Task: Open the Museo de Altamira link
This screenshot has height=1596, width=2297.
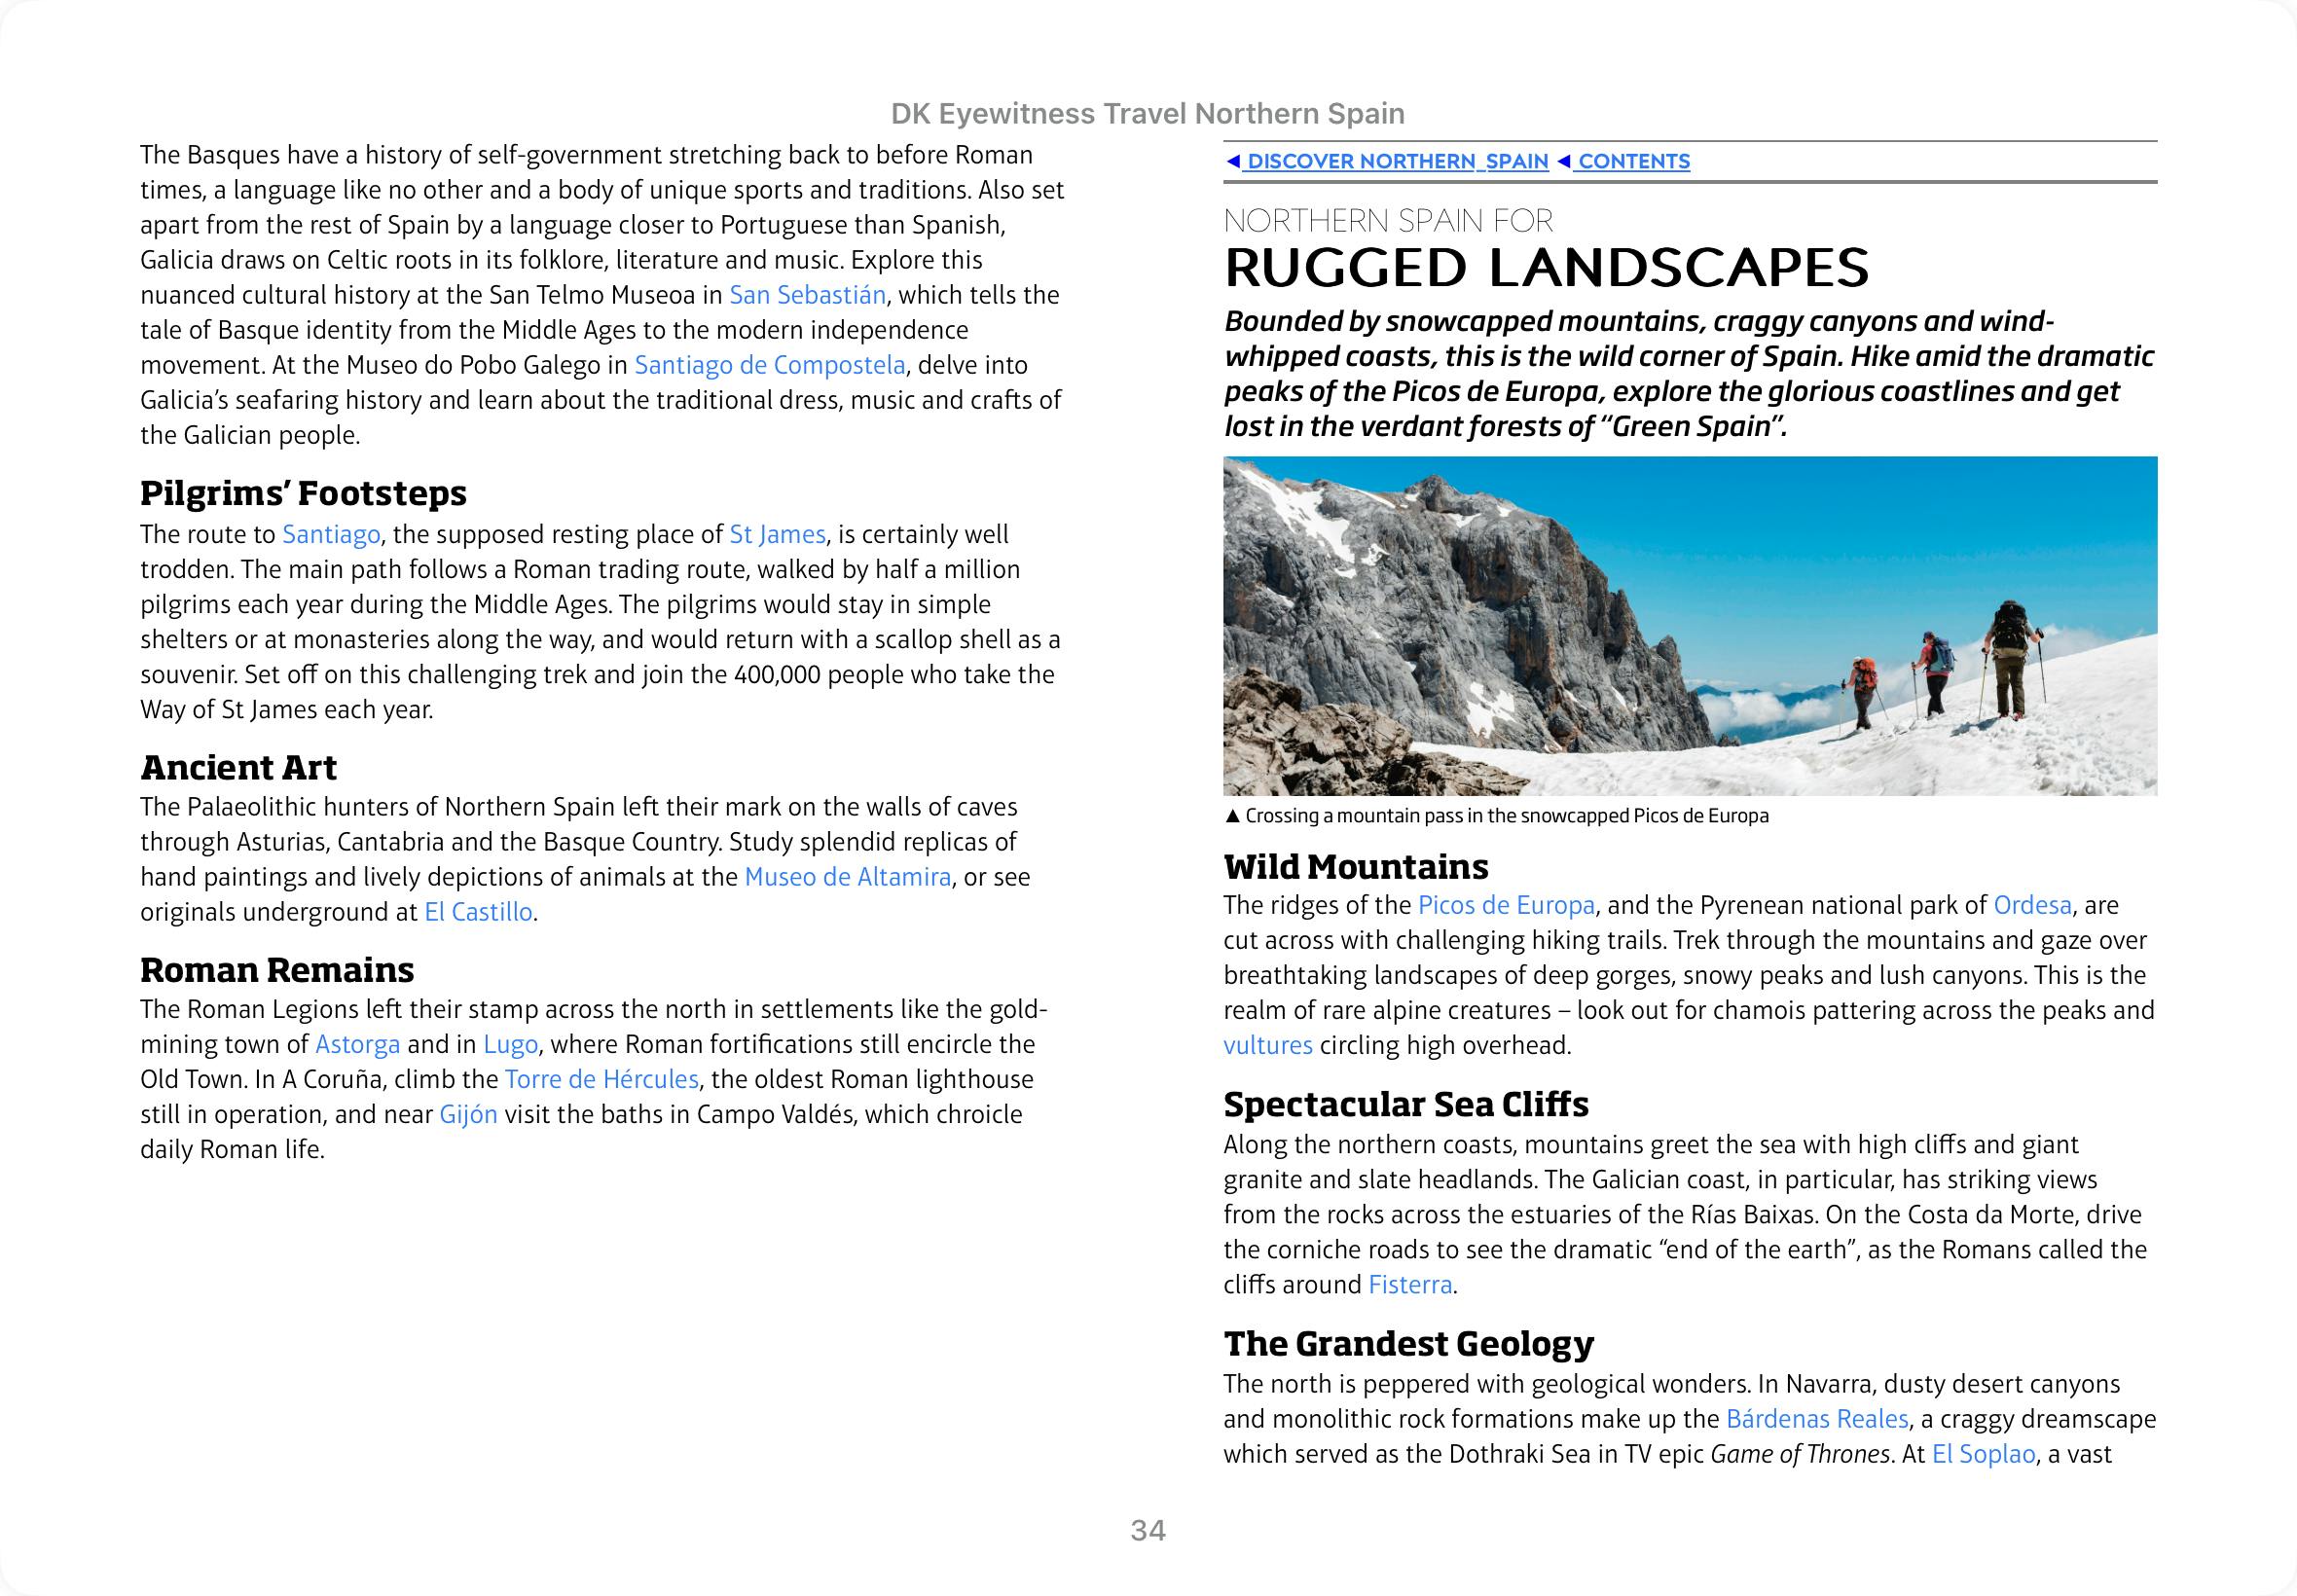Action: [x=847, y=877]
